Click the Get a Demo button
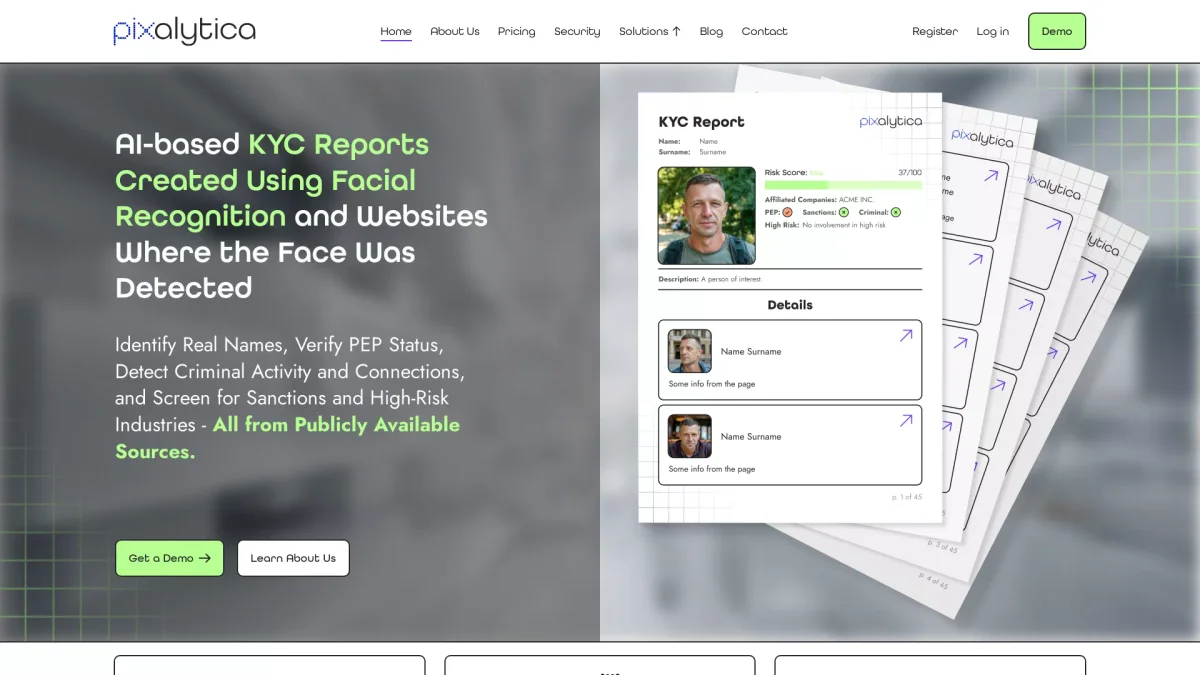This screenshot has width=1200, height=675. [169, 558]
